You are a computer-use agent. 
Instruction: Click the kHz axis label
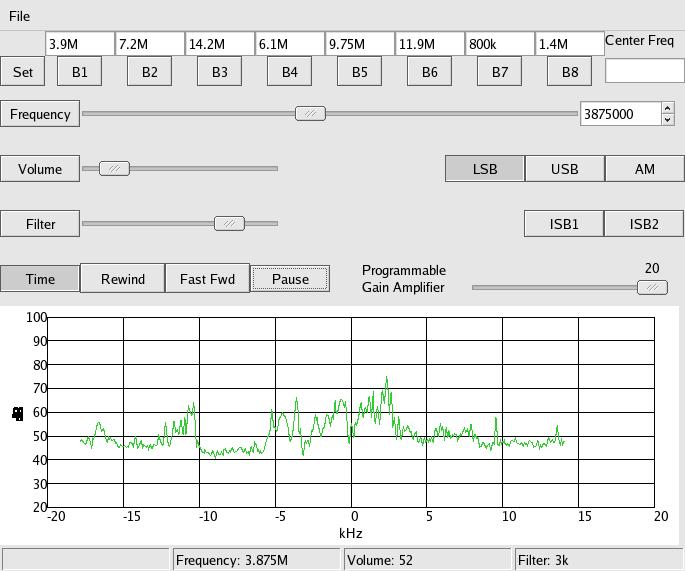pyautogui.click(x=351, y=533)
